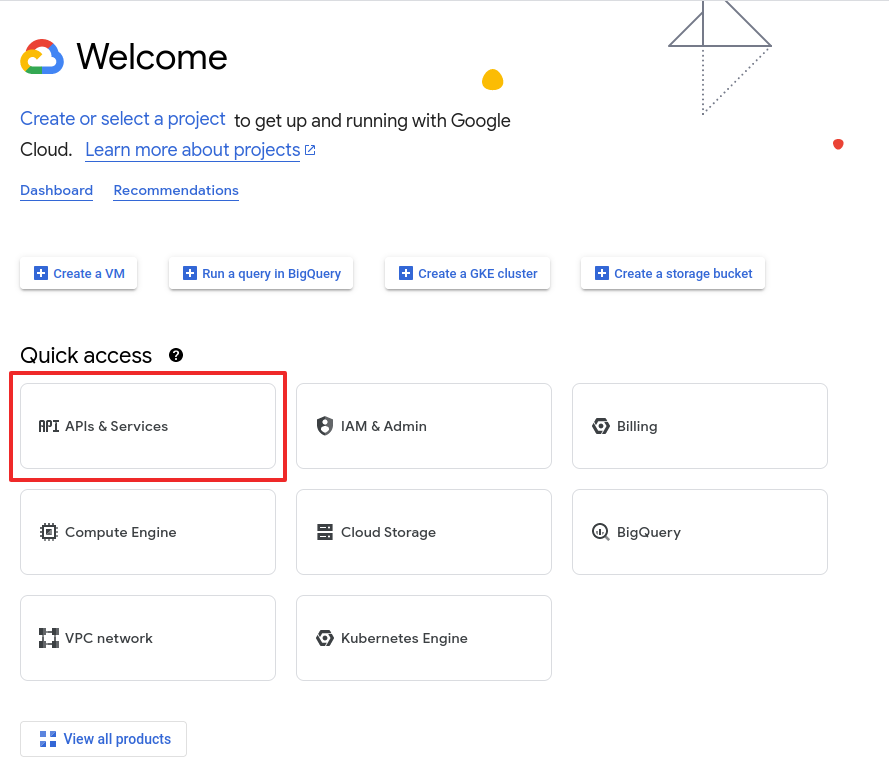Open Learn more about projects link
The width and height of the screenshot is (889, 770).
tap(192, 150)
